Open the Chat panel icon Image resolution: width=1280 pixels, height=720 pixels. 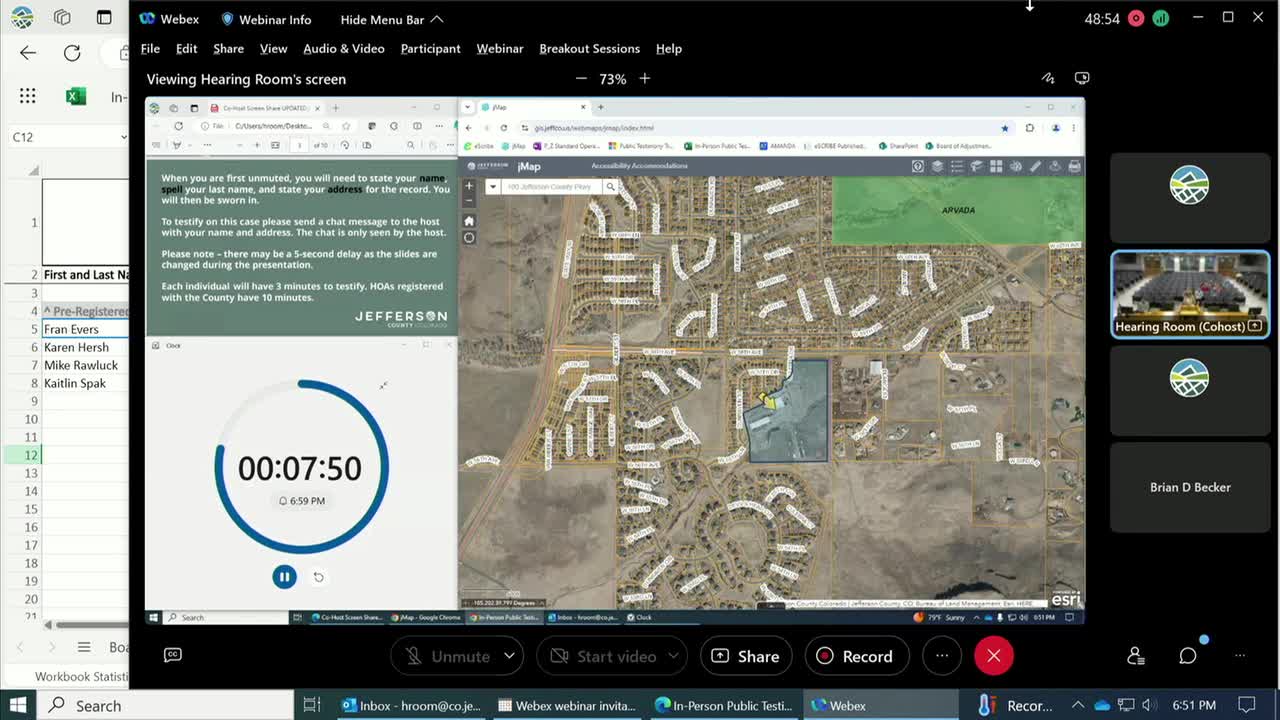[x=1188, y=656]
